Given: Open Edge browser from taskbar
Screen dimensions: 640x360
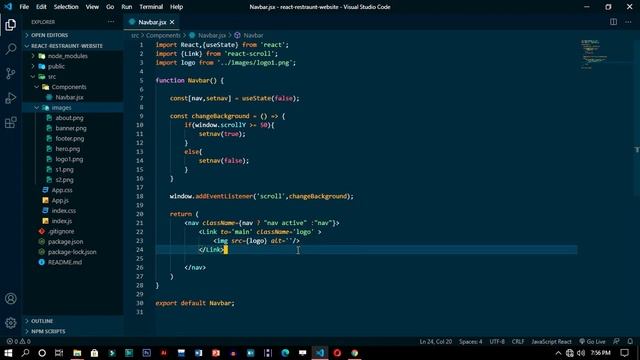Looking at the screenshot, I should (x=285, y=353).
